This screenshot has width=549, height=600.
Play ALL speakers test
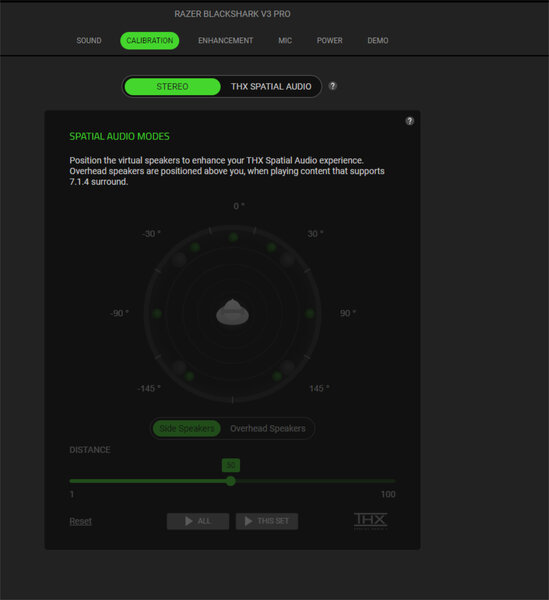198,521
